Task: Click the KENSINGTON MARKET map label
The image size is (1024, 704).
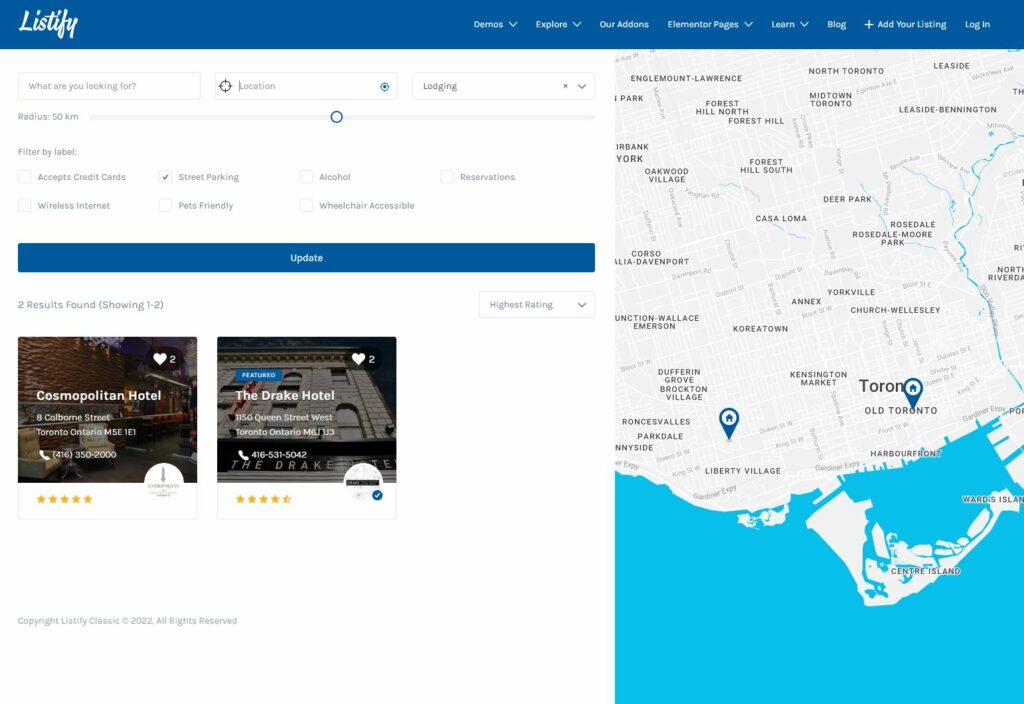Action: (818, 379)
